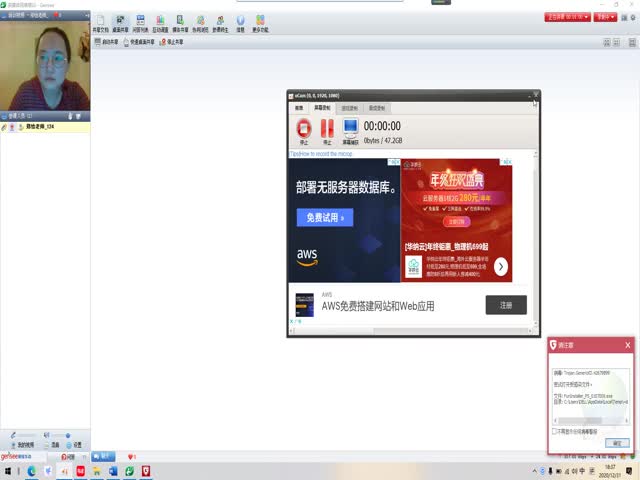Pause the oCam recording
640x480 pixels.
click(x=327, y=131)
